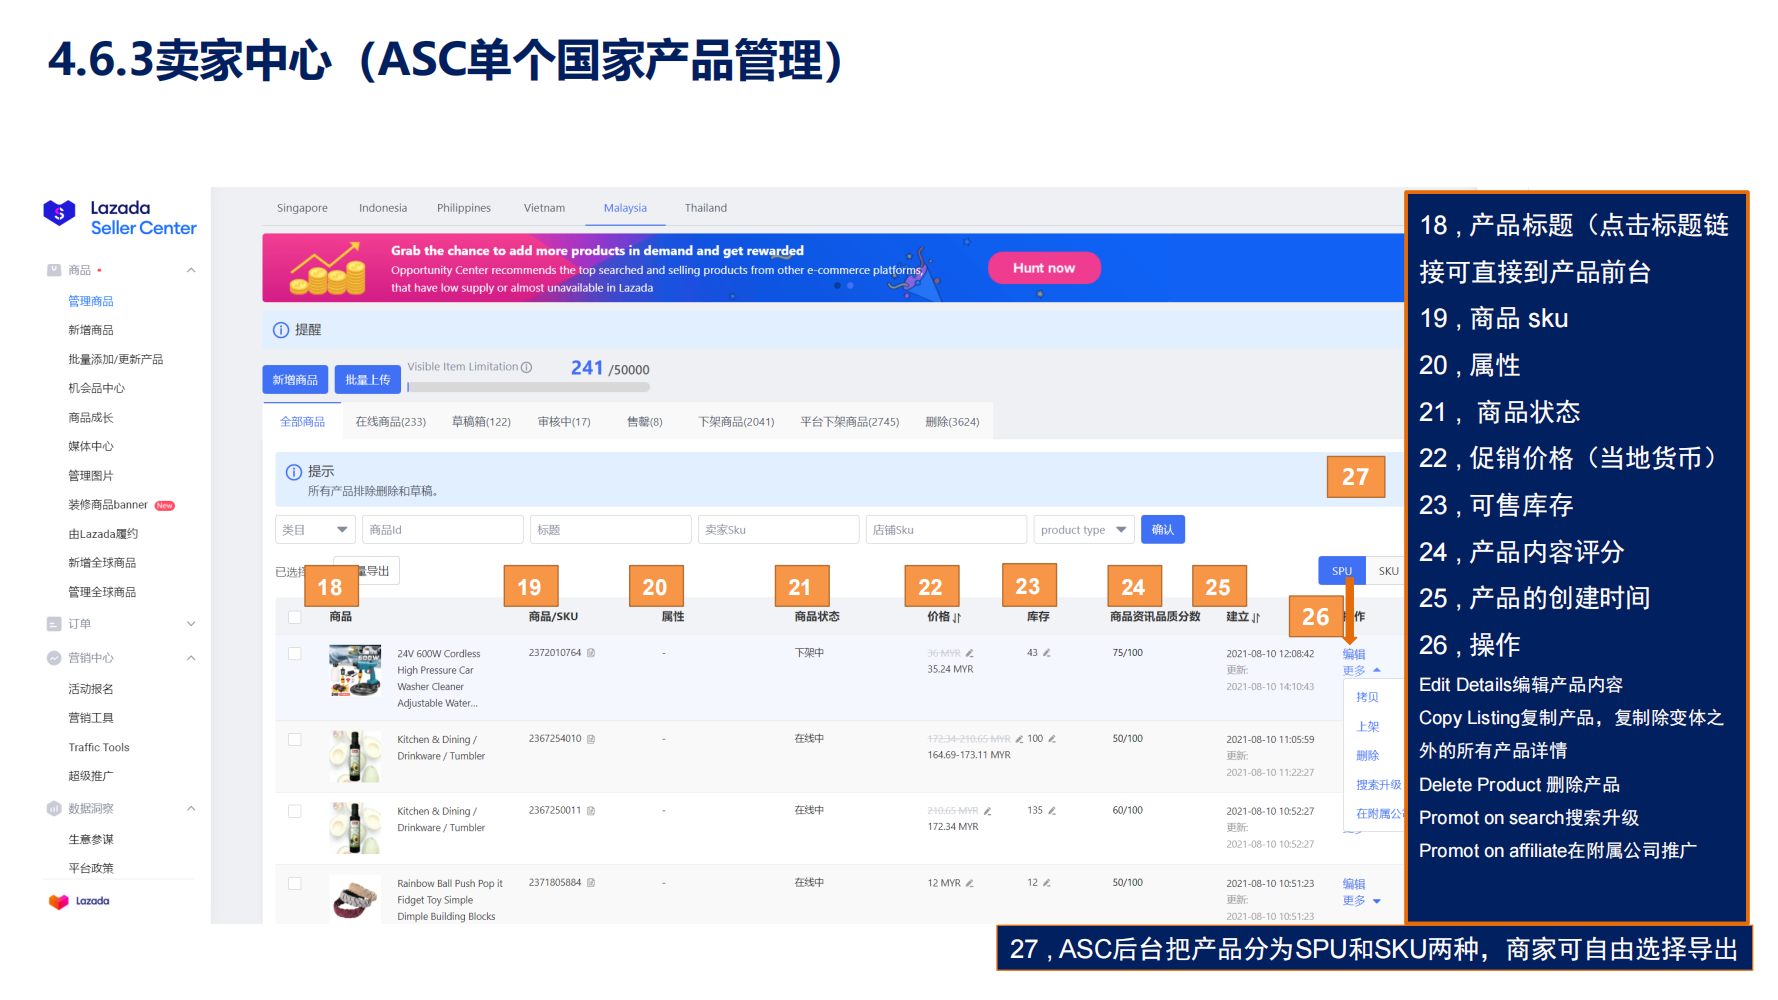Check the select-all checkbox in the table header
1778x1000 pixels.
[295, 617]
